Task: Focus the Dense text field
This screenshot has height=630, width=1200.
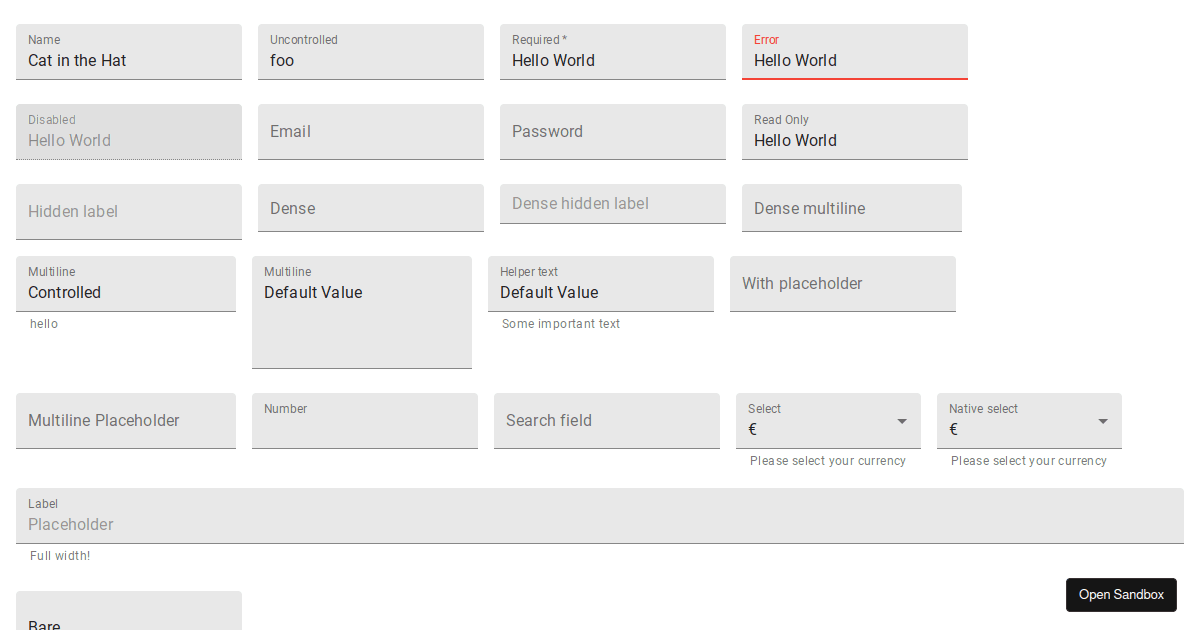Action: click(371, 208)
